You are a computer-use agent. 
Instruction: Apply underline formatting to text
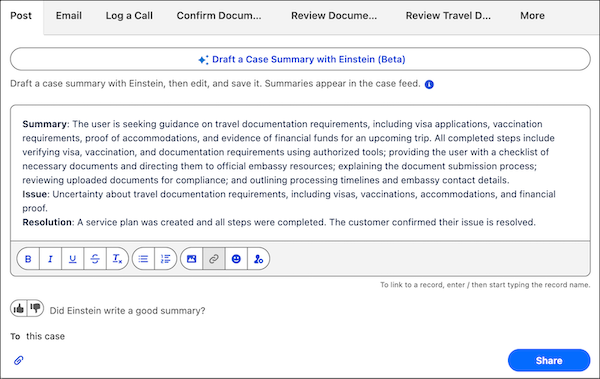coord(72,259)
